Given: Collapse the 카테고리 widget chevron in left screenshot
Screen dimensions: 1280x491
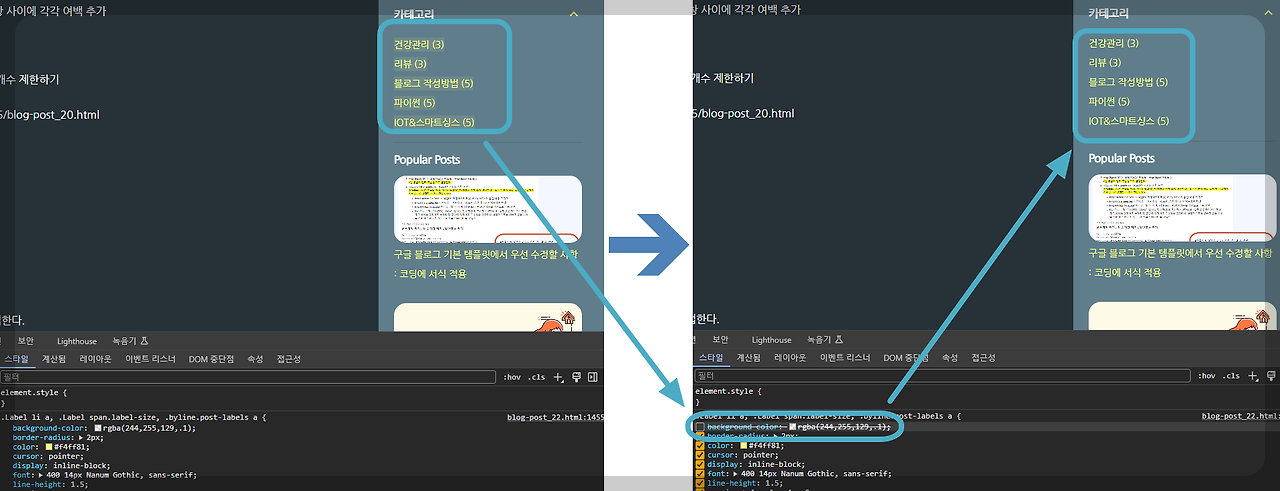Looking at the screenshot, I should point(573,15).
